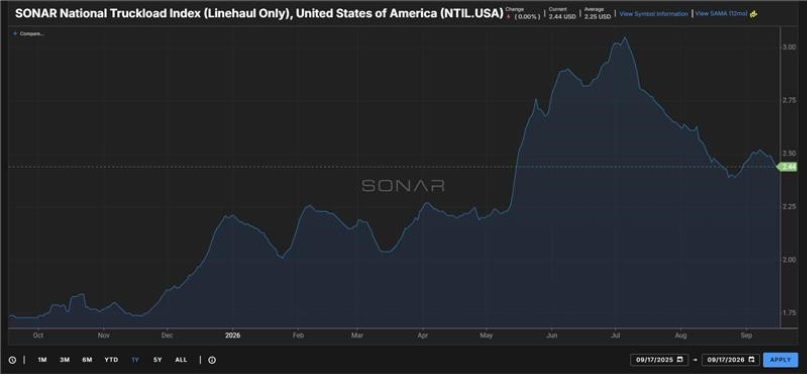The image size is (807, 375).
Task: Select the 3M time range
Action: (x=64, y=360)
